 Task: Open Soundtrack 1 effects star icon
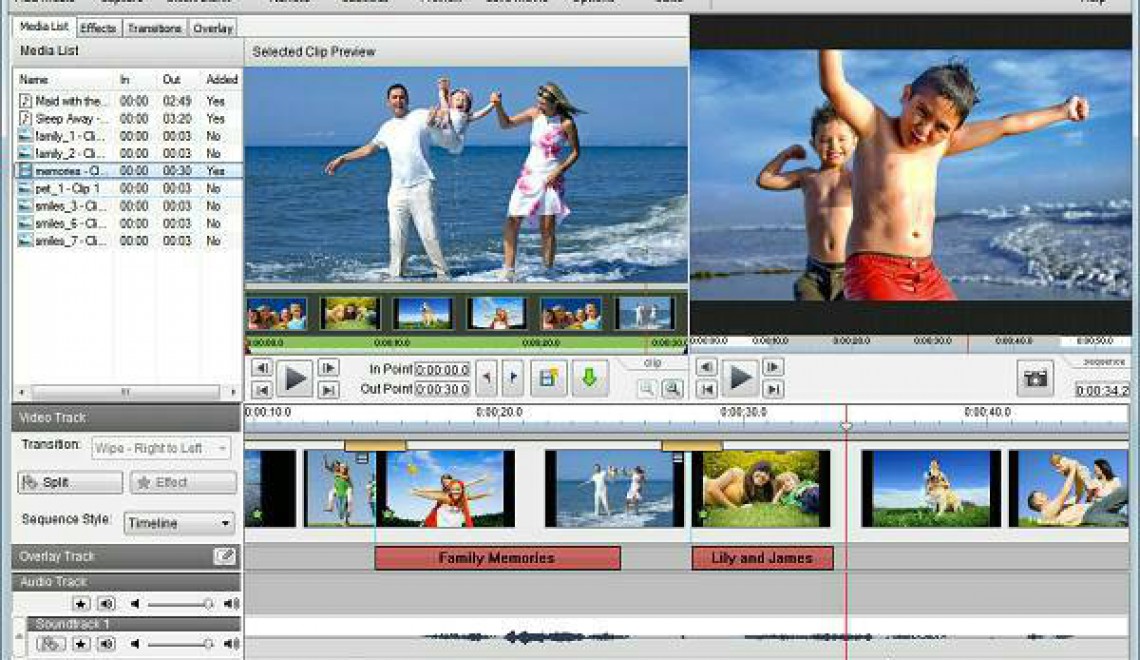(81, 644)
